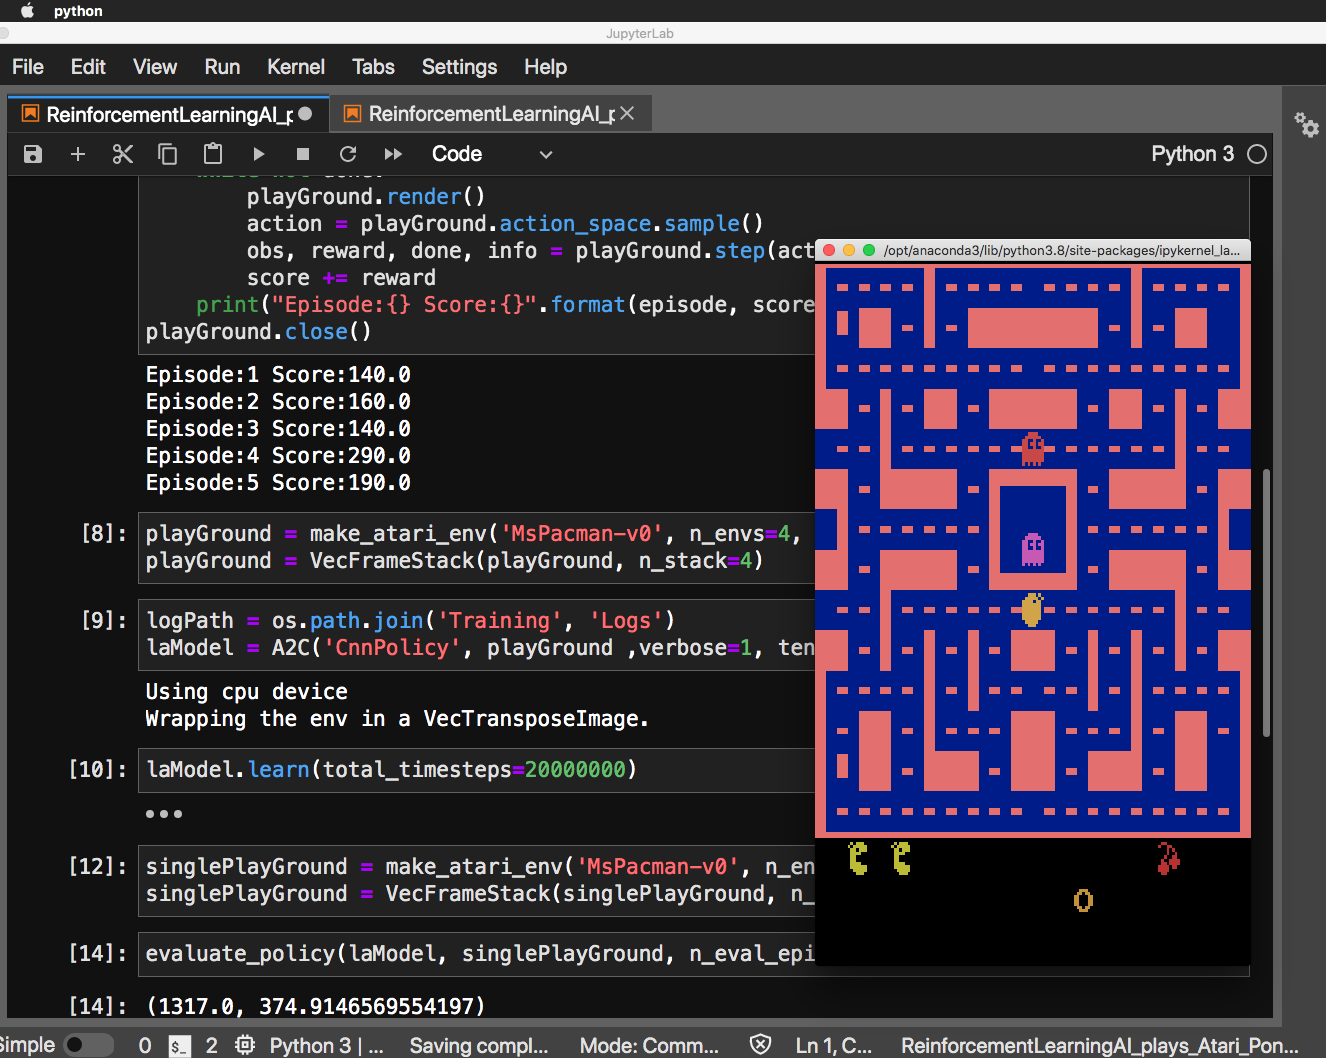Cut the selected cell using scissors icon
Screen dimensions: 1326x1058
[123, 154]
